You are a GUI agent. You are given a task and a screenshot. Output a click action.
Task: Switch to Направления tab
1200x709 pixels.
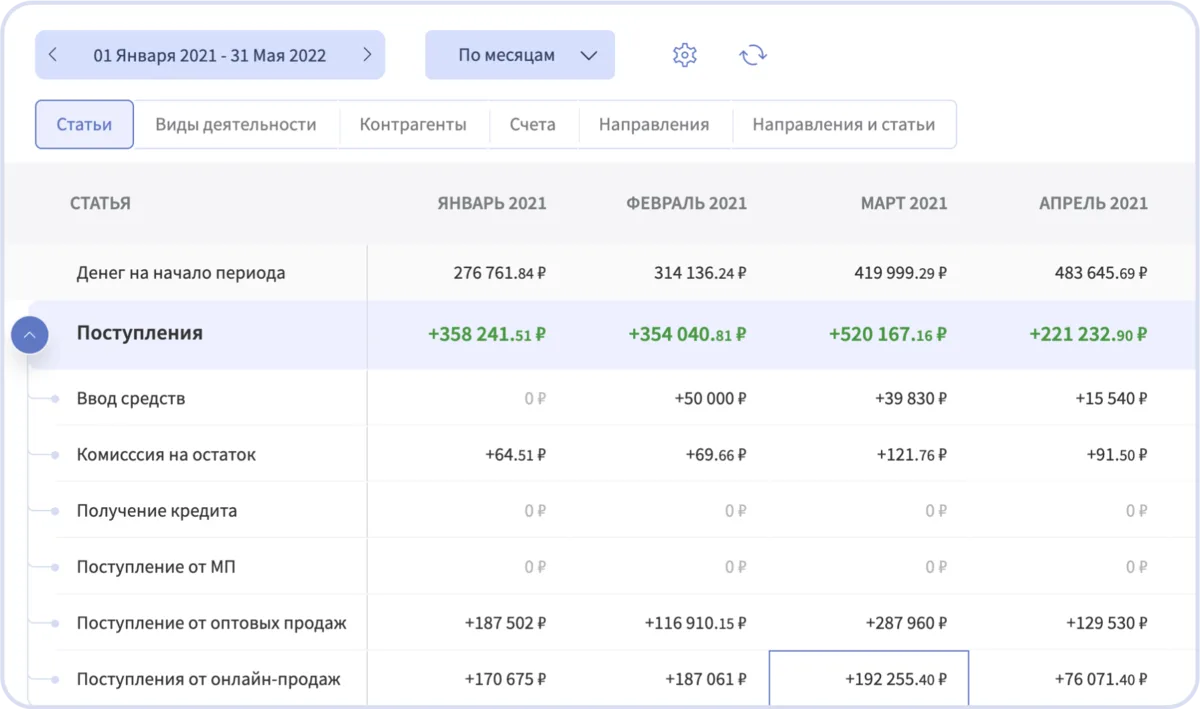click(654, 125)
